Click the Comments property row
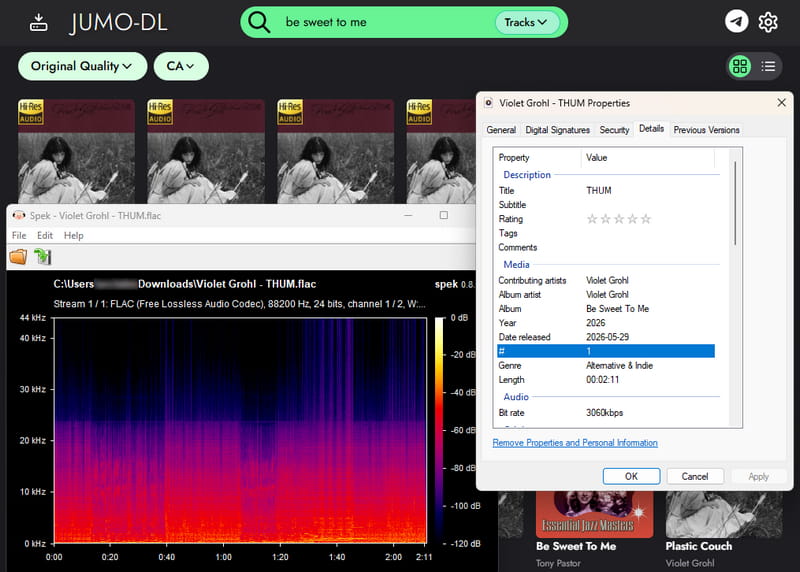The height and width of the screenshot is (572, 800). [x=606, y=247]
